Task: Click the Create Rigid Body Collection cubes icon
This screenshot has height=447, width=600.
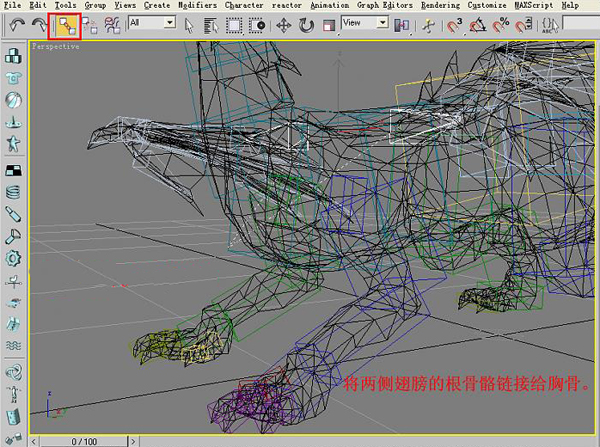Action: point(13,55)
